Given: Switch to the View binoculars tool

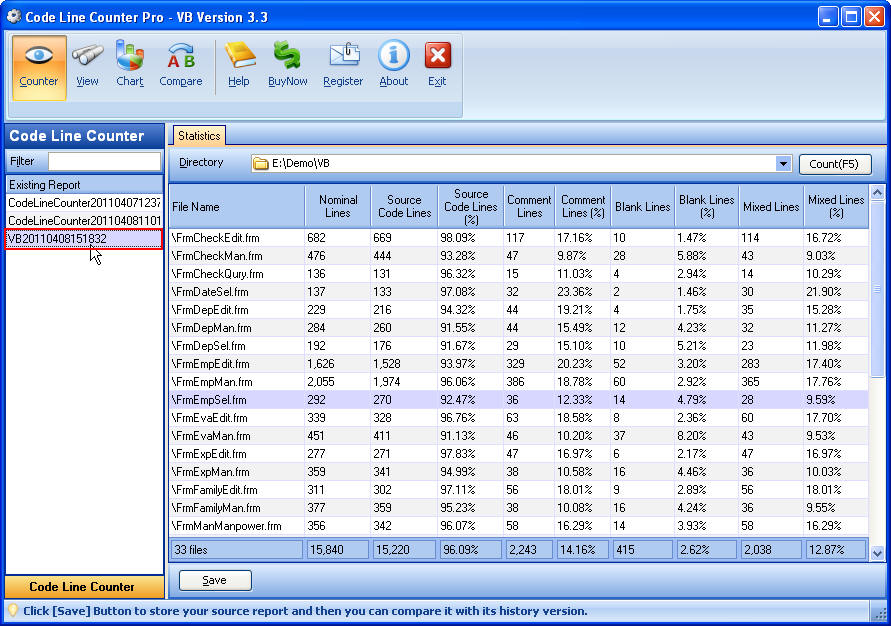Looking at the screenshot, I should pos(87,66).
